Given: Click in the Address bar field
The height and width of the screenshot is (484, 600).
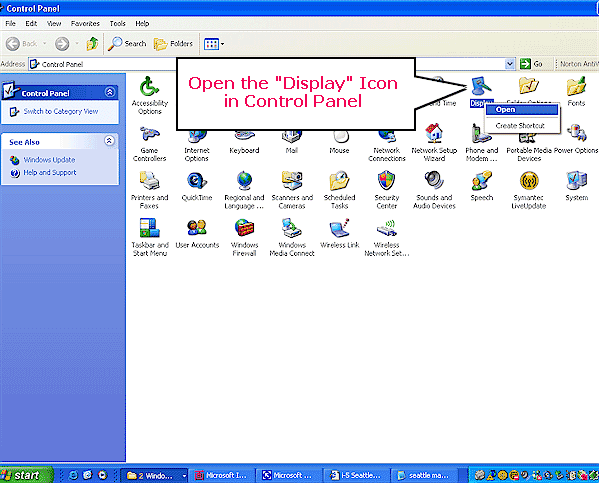Looking at the screenshot, I should [272, 64].
